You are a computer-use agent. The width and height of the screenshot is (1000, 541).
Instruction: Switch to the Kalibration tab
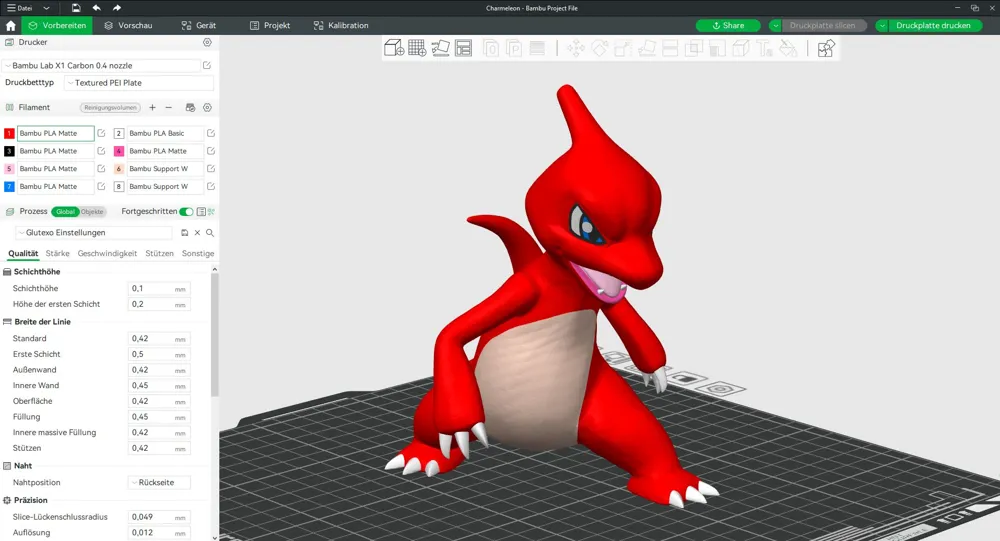(341, 26)
